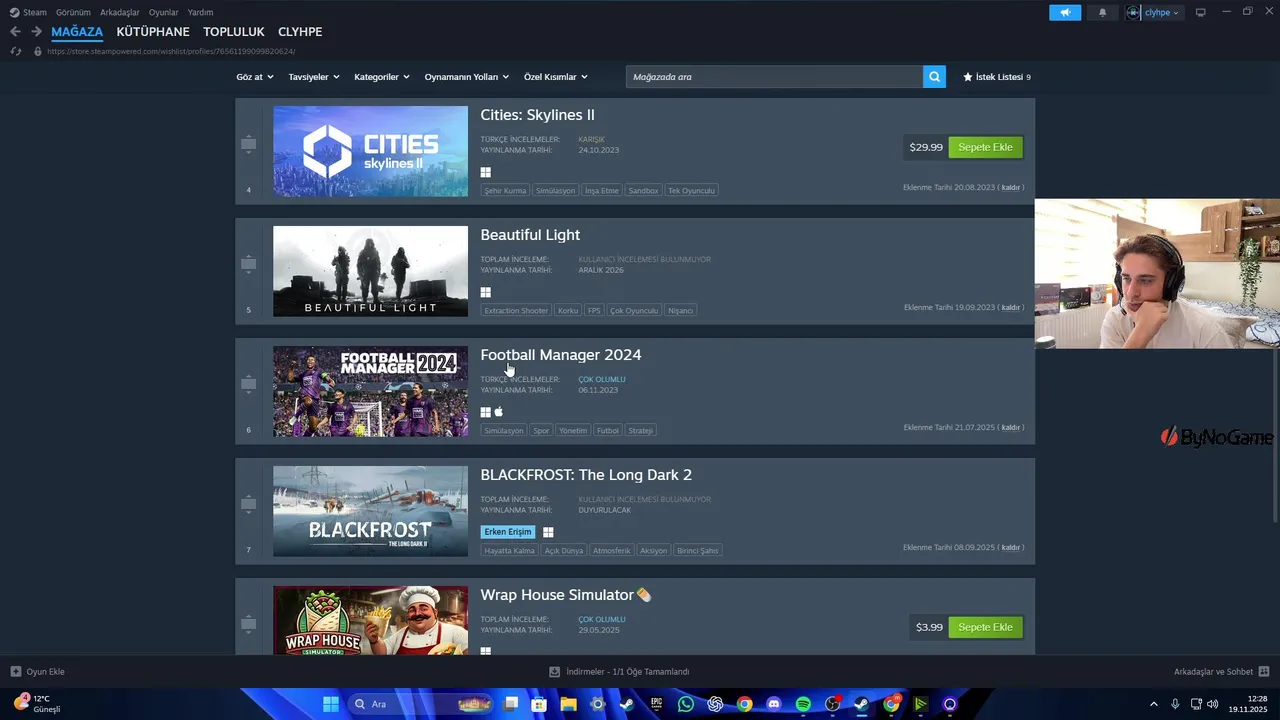Open the Oyunlar menu
The image size is (1280, 720).
164,12
